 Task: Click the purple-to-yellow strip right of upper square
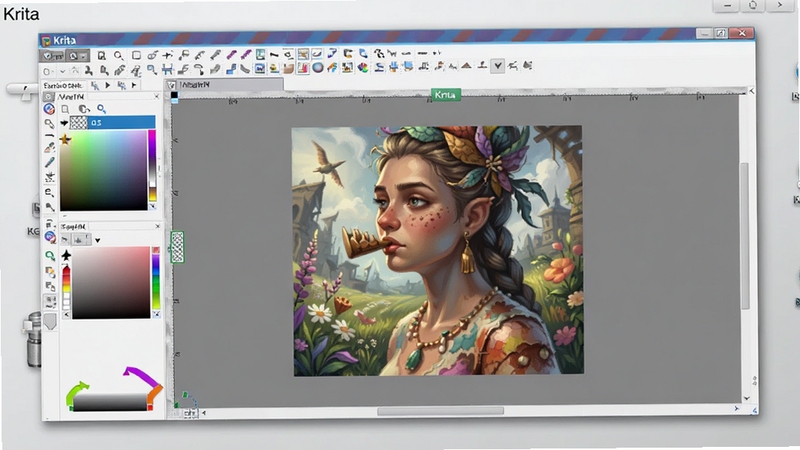tap(152, 166)
